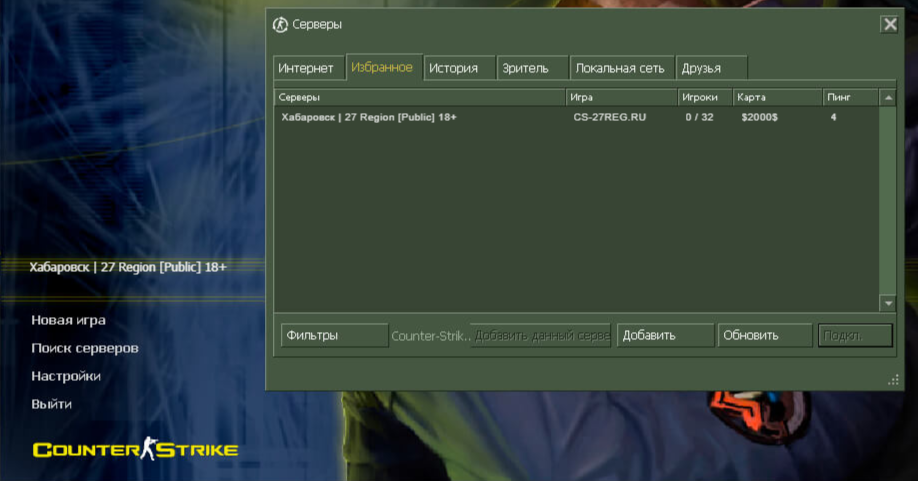Close the Серверы window
Image resolution: width=918 pixels, height=481 pixels.
890,24
